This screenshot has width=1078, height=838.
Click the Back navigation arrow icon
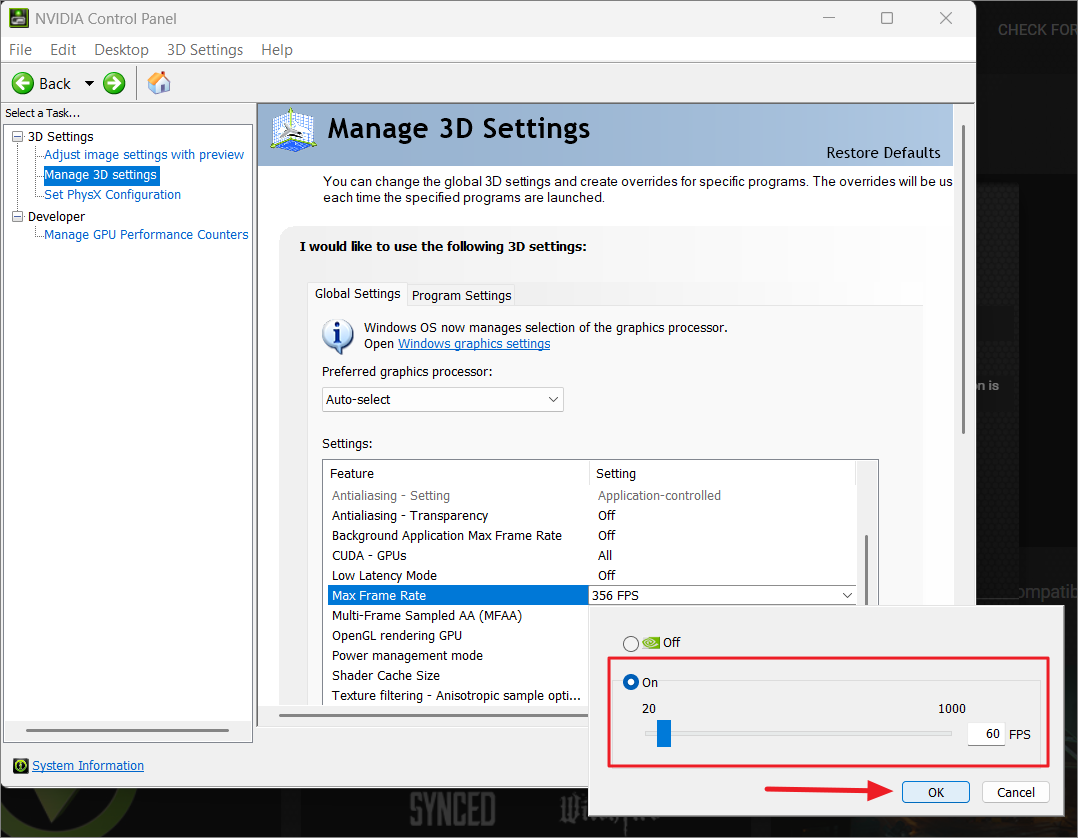(23, 83)
